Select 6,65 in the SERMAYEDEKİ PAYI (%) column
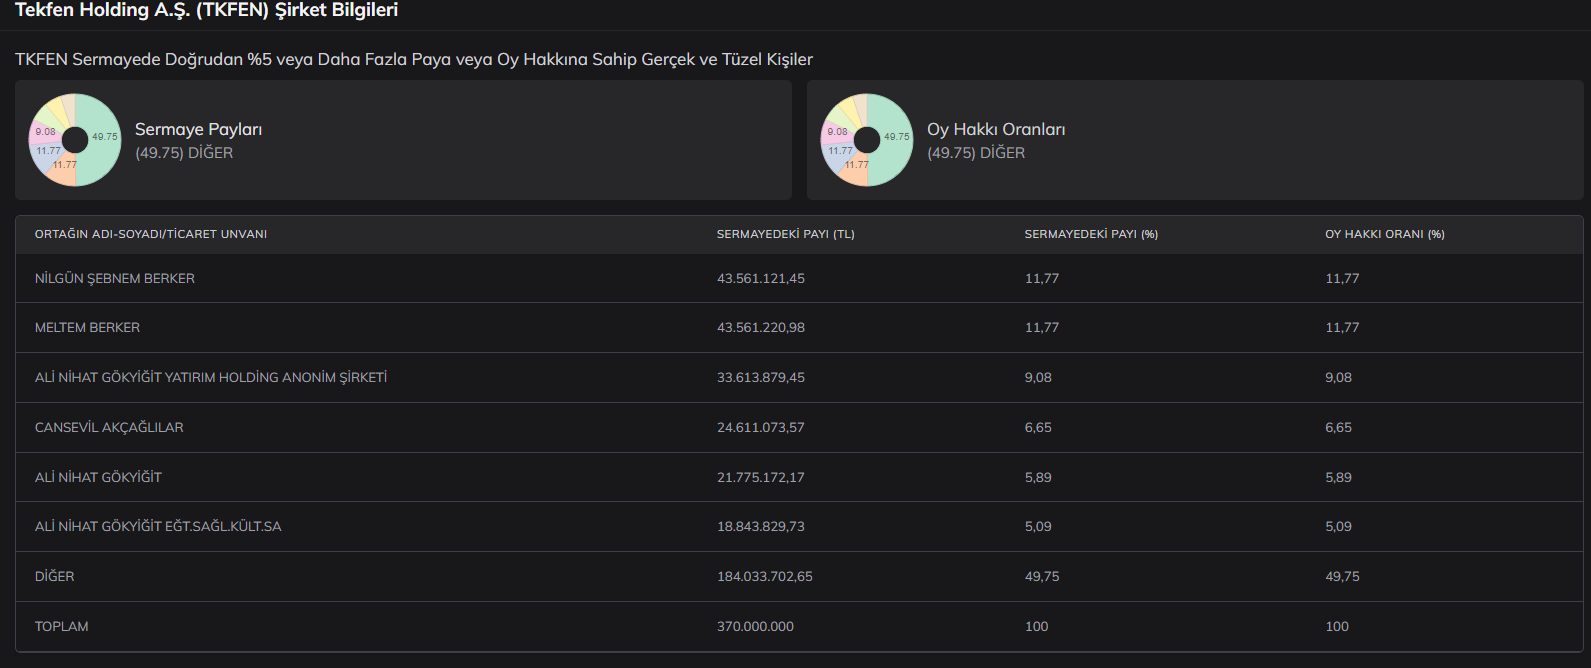 coord(1038,428)
